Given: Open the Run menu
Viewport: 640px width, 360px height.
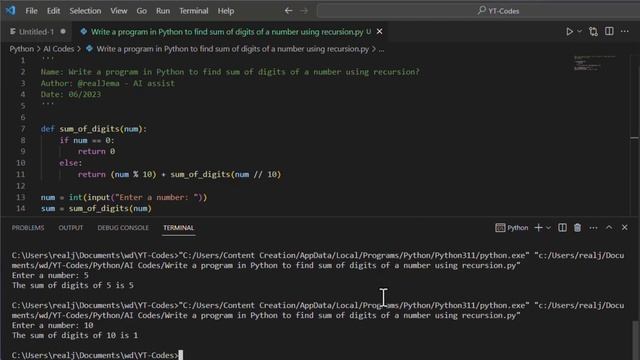Looking at the screenshot, I should 163,11.
